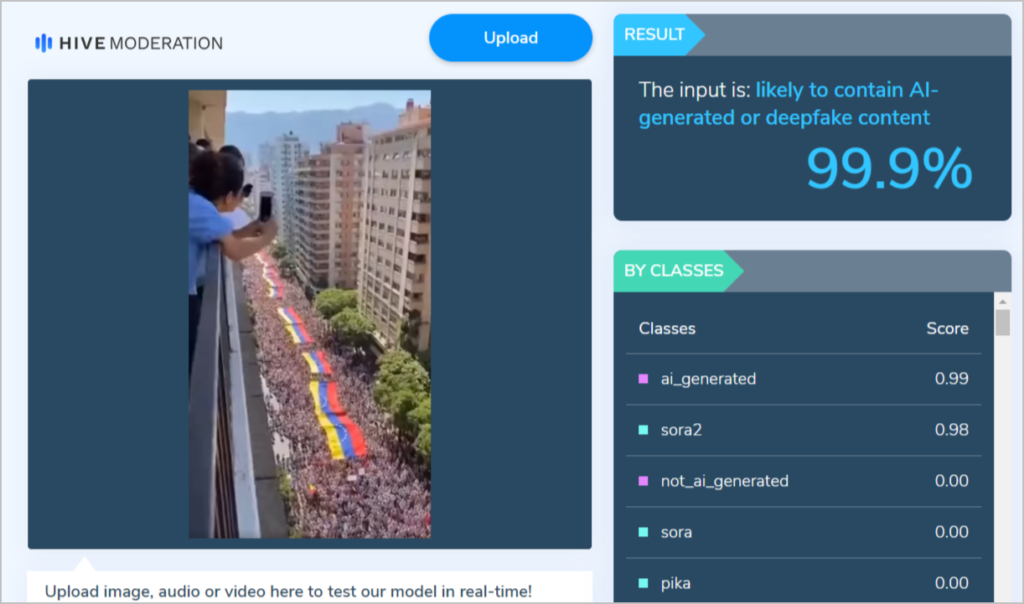Select the uploaded protest video thumbnail
Image resolution: width=1024 pixels, height=604 pixels.
coord(310,314)
